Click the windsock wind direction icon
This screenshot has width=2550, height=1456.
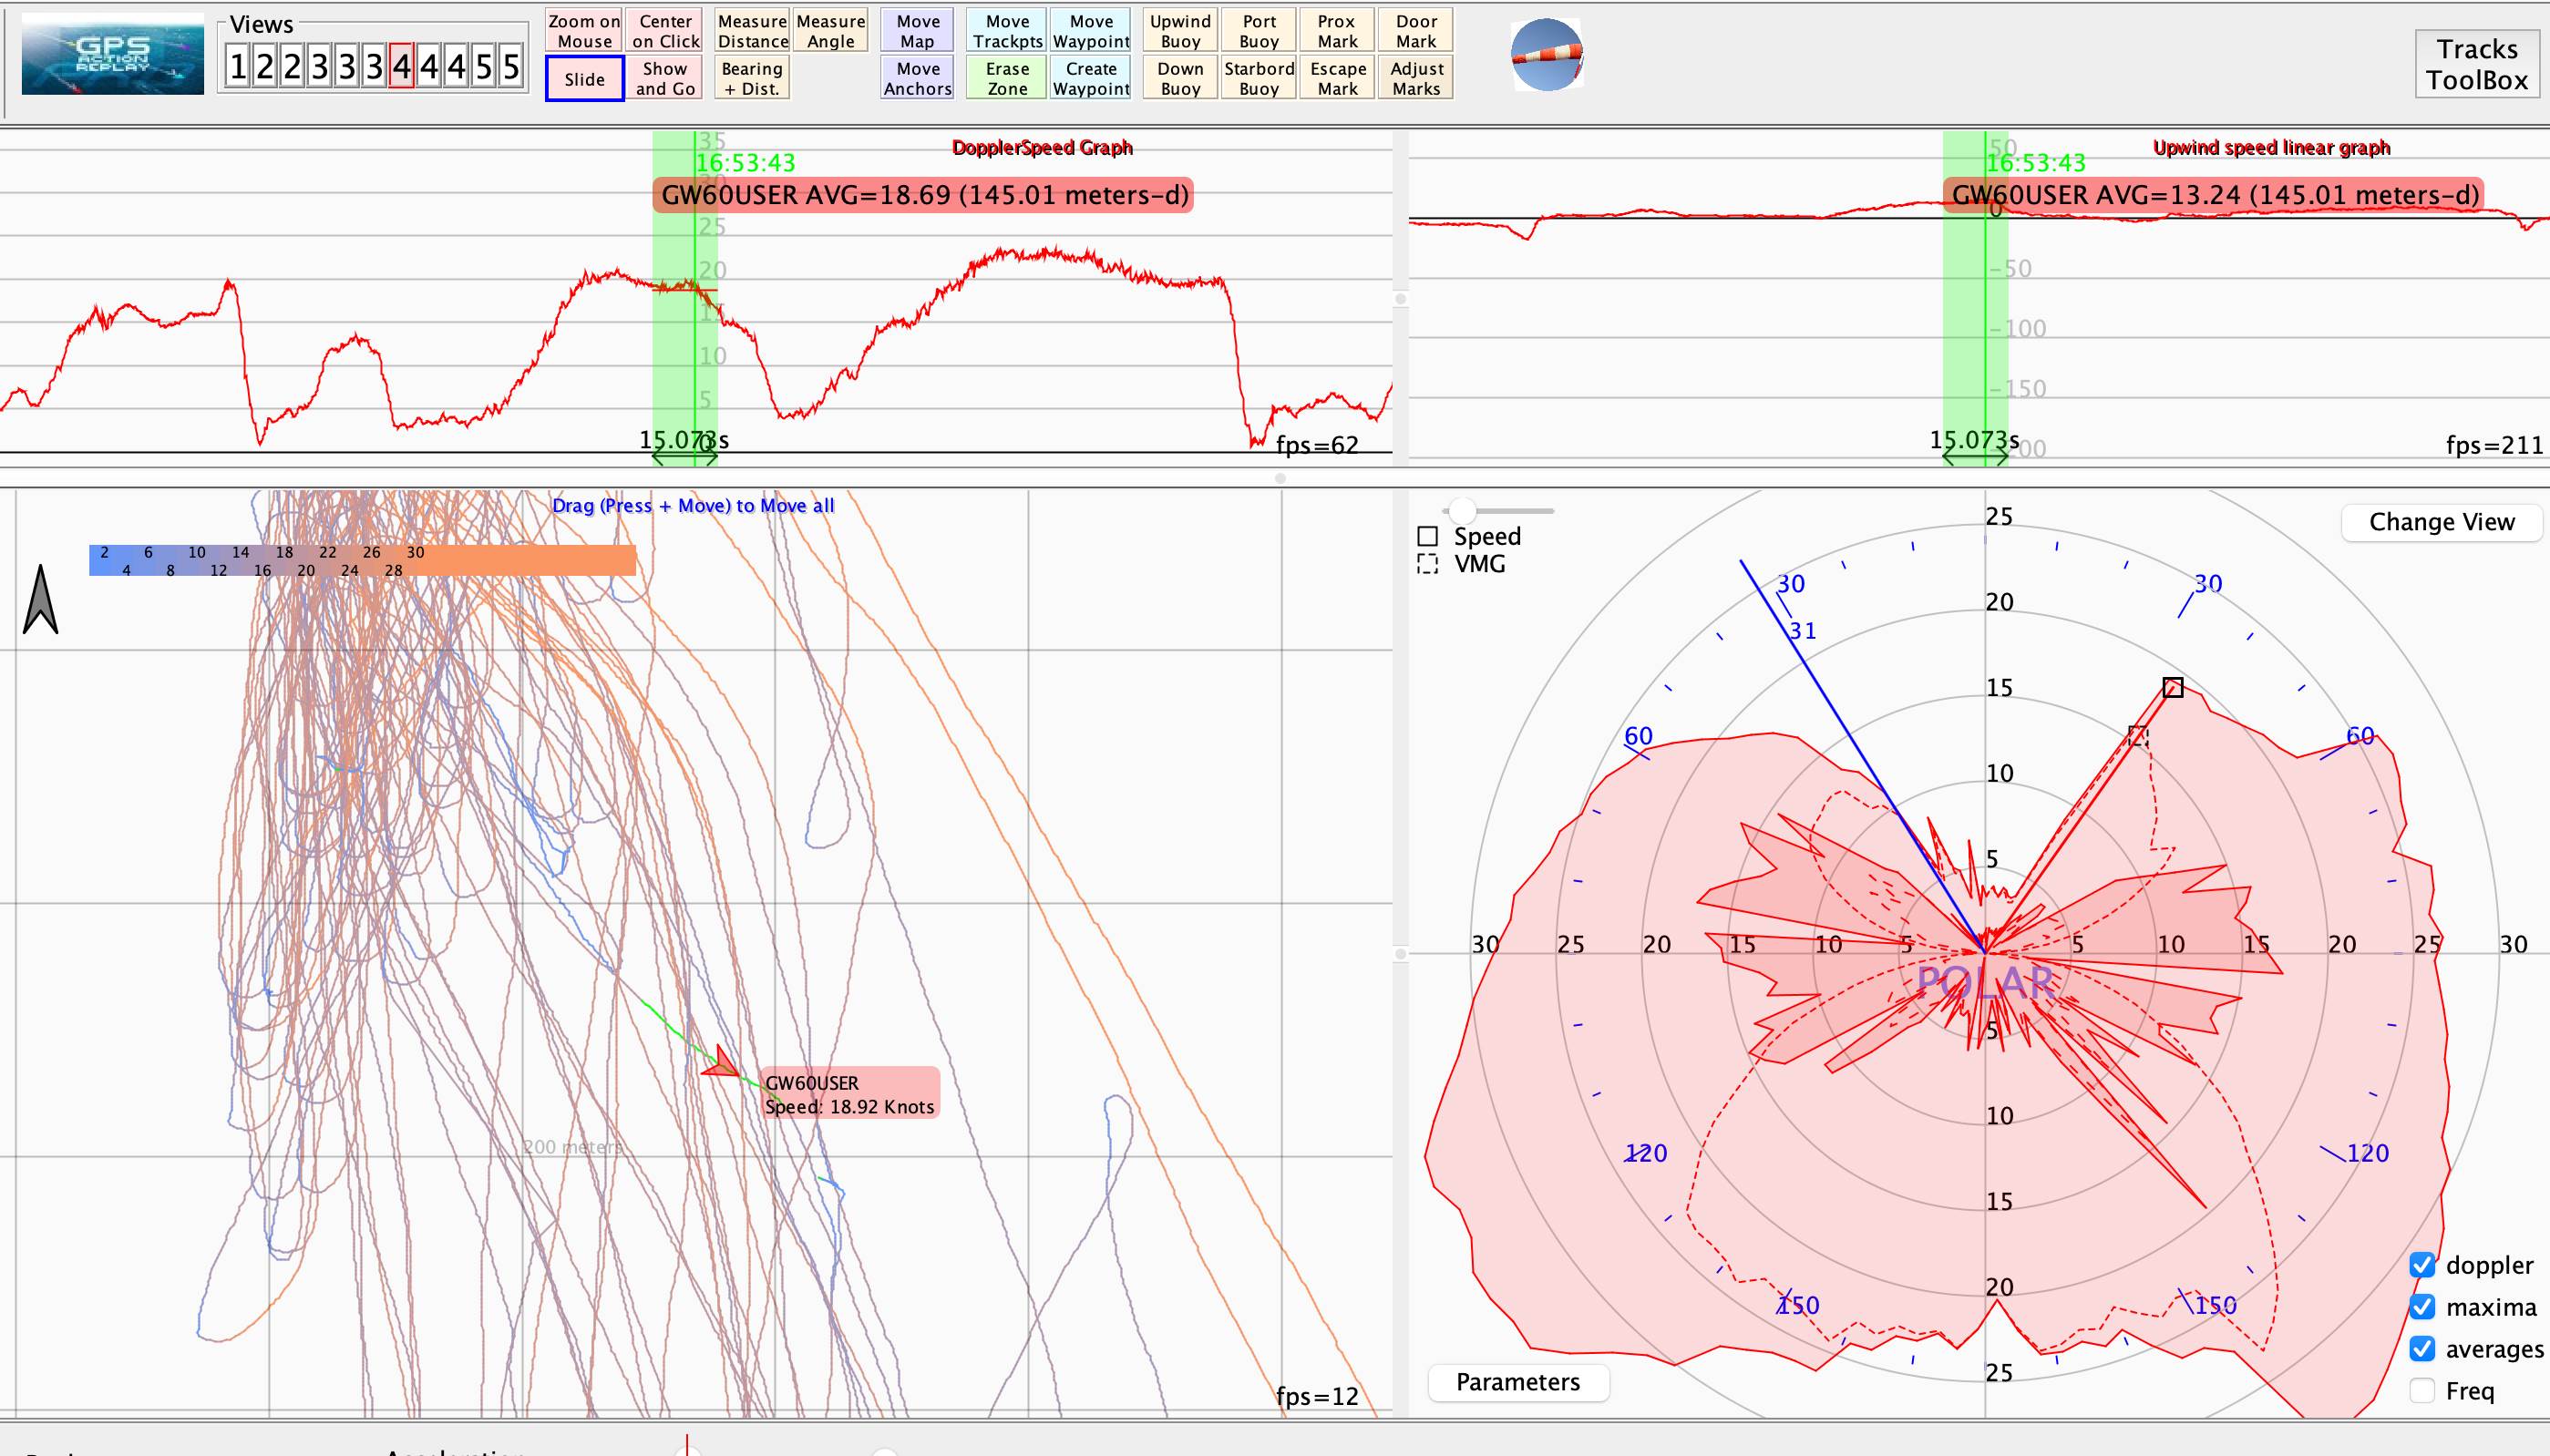coord(1546,55)
